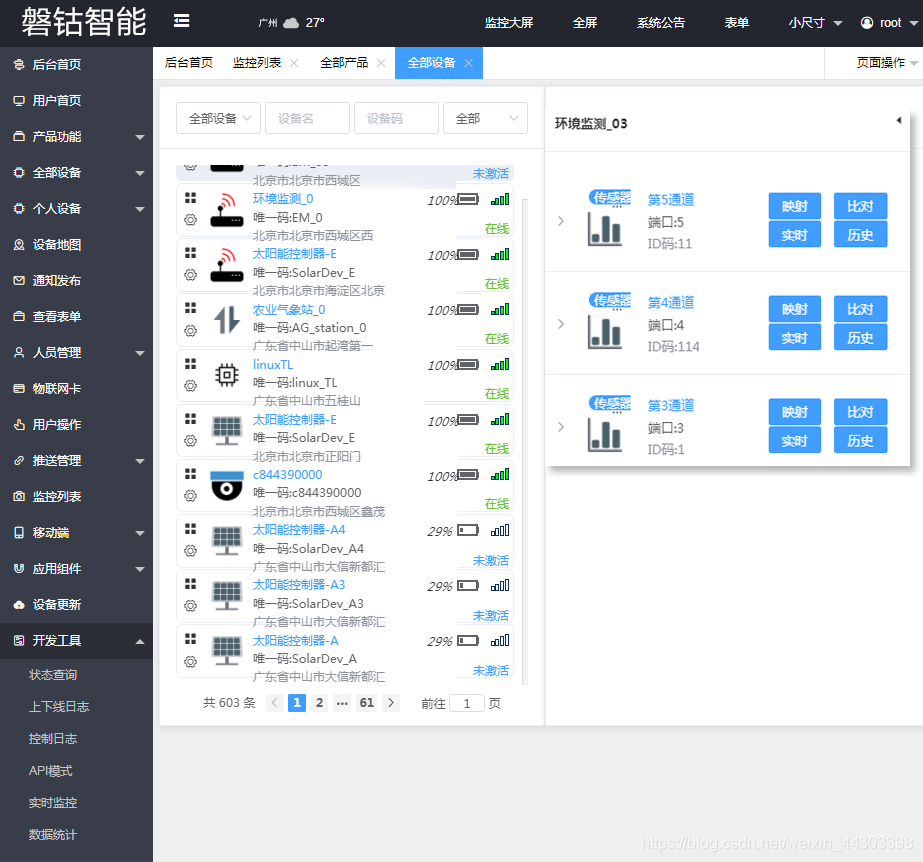Click bar chart icon of 第3通道
923x862 pixels.
pos(605,434)
